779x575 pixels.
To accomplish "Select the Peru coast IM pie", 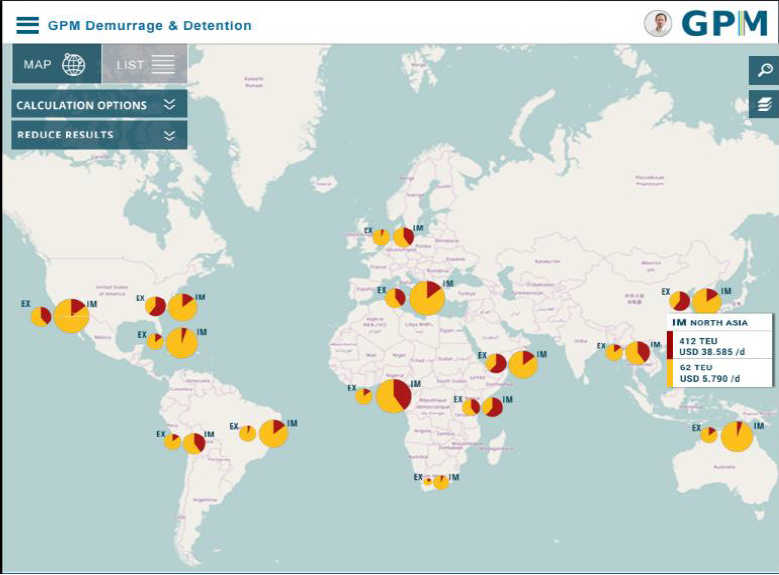I will pos(194,443).
